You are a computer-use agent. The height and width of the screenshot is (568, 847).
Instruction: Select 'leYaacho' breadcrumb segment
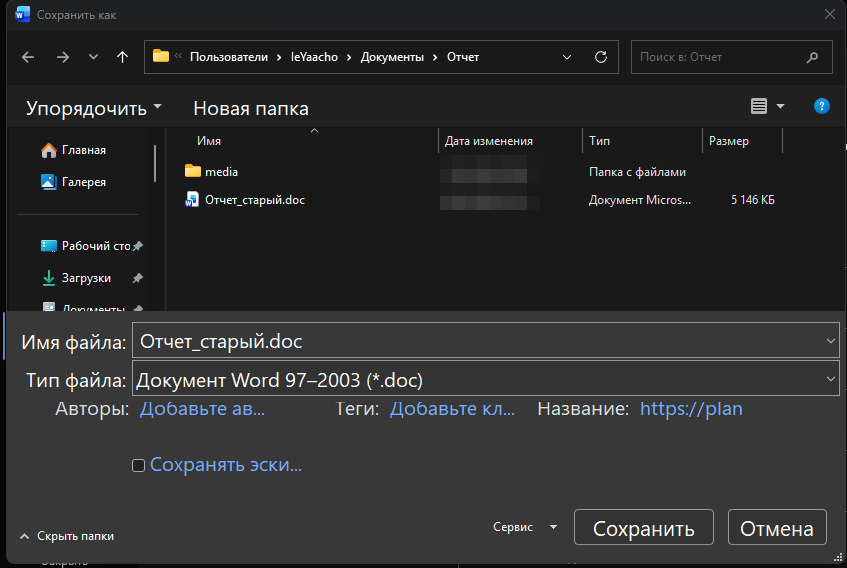[314, 57]
